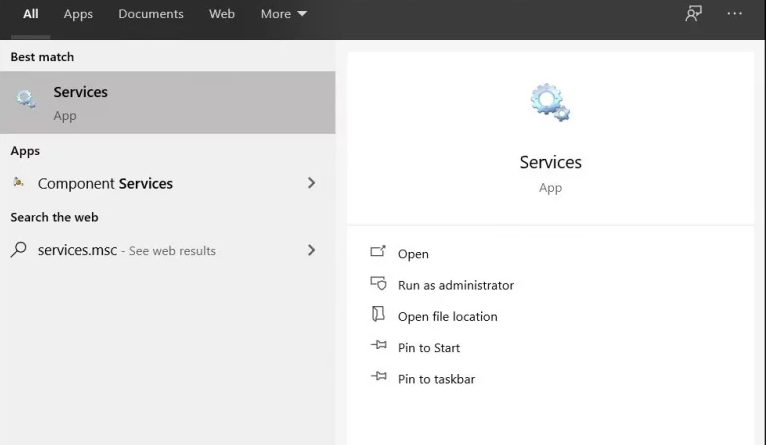Click the Pin to taskbar pin icon
771x445 pixels.
coord(378,378)
